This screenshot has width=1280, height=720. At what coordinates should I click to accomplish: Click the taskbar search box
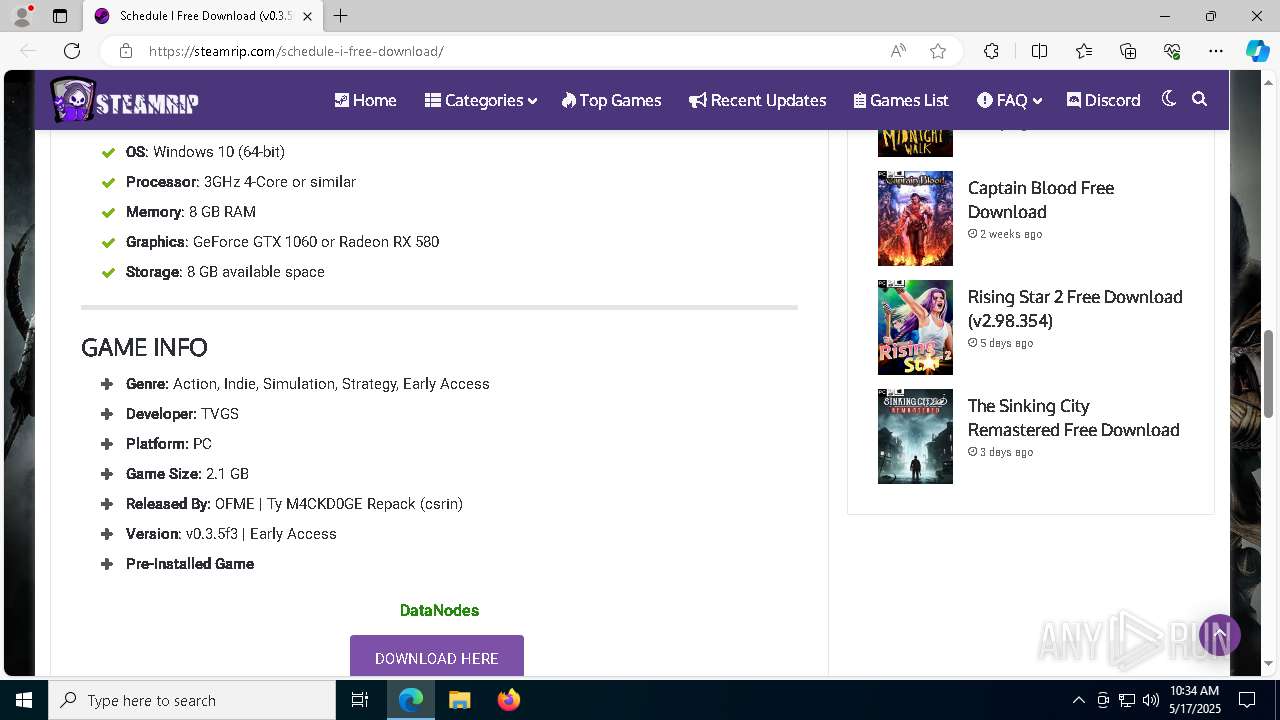click(192, 700)
